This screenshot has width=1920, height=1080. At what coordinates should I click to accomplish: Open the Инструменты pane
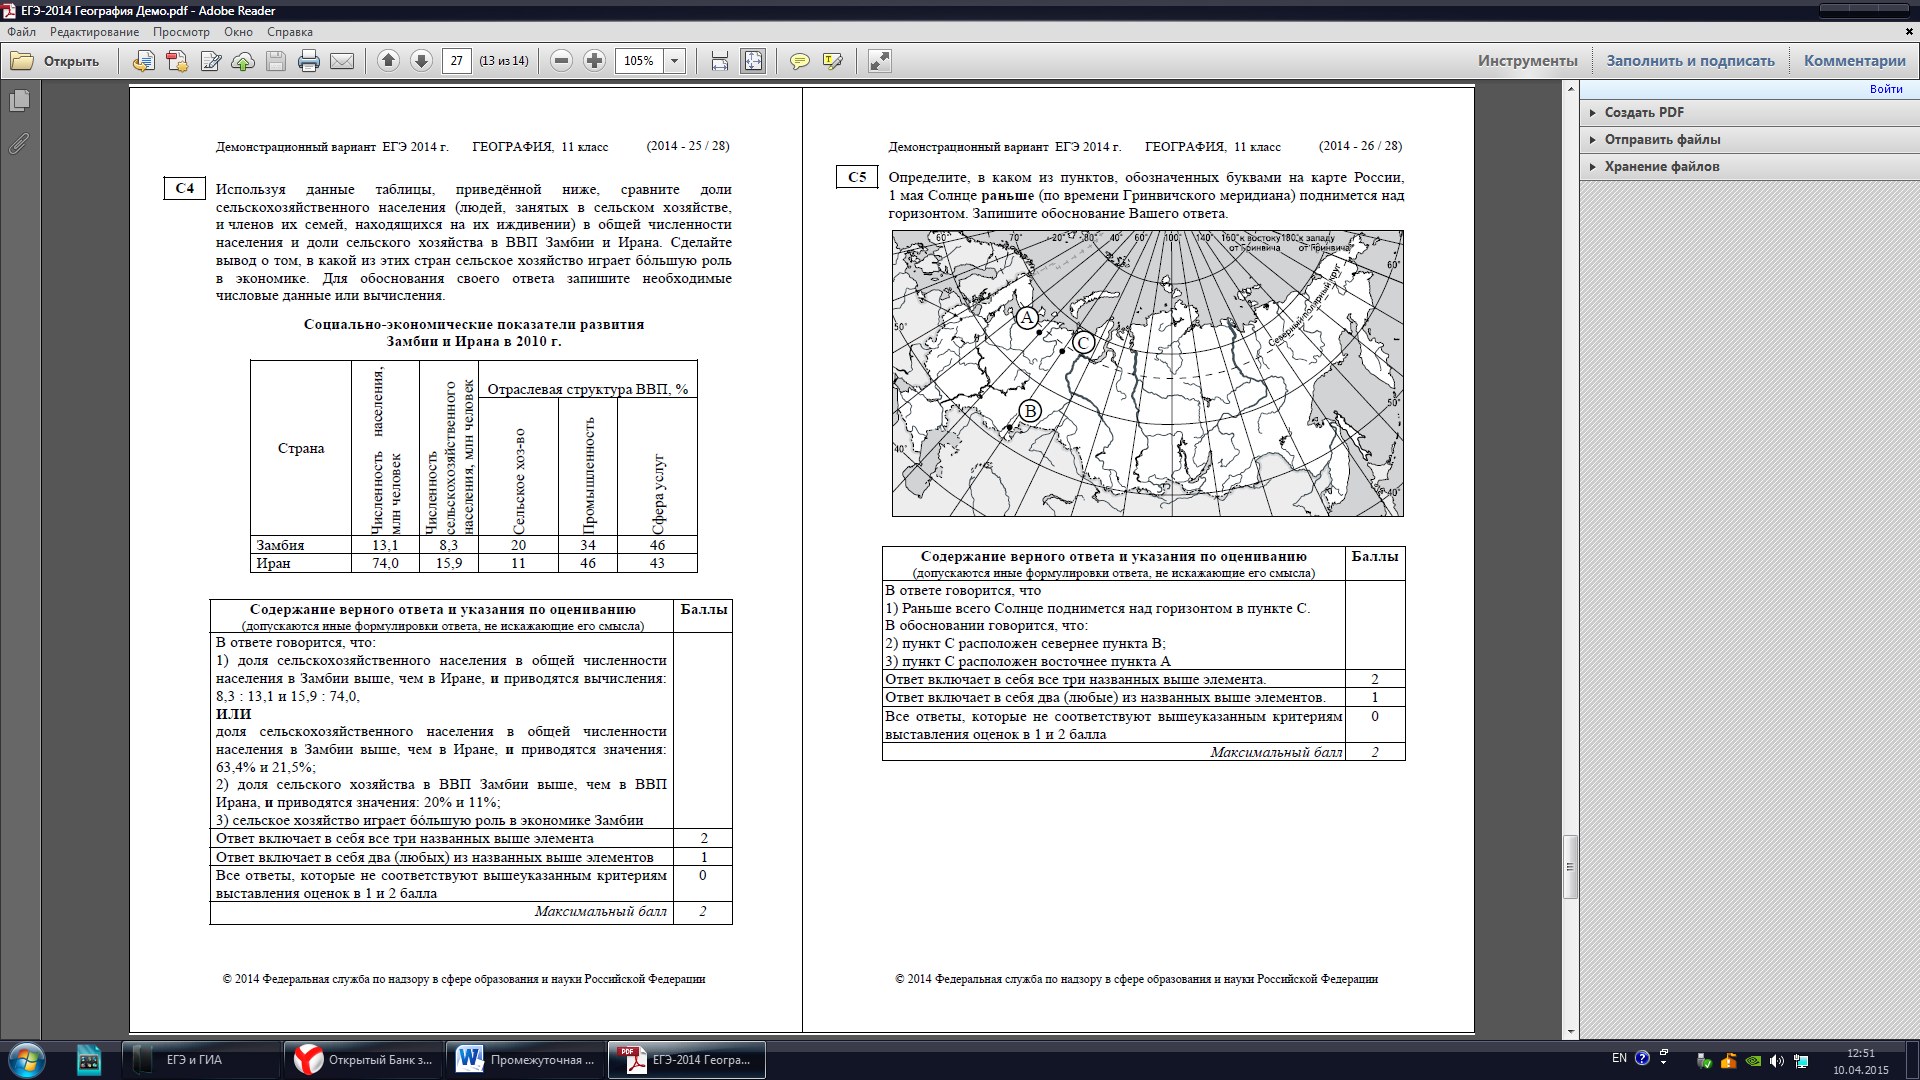tap(1528, 61)
